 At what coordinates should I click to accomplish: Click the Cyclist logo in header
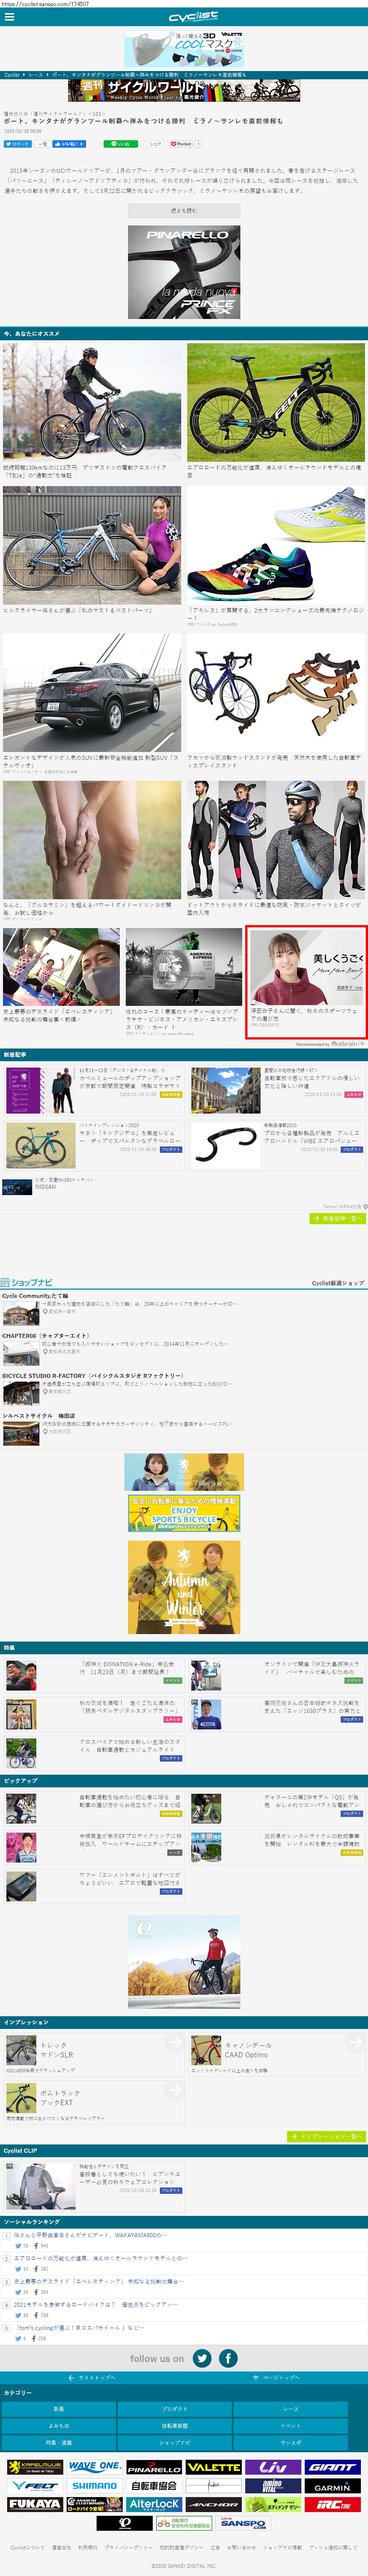coord(193,17)
